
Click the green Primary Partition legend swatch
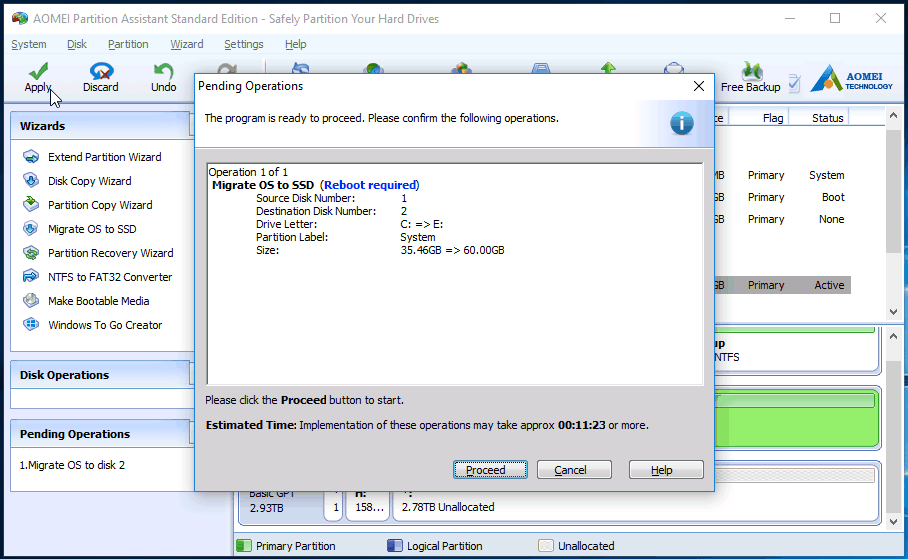[x=244, y=546]
